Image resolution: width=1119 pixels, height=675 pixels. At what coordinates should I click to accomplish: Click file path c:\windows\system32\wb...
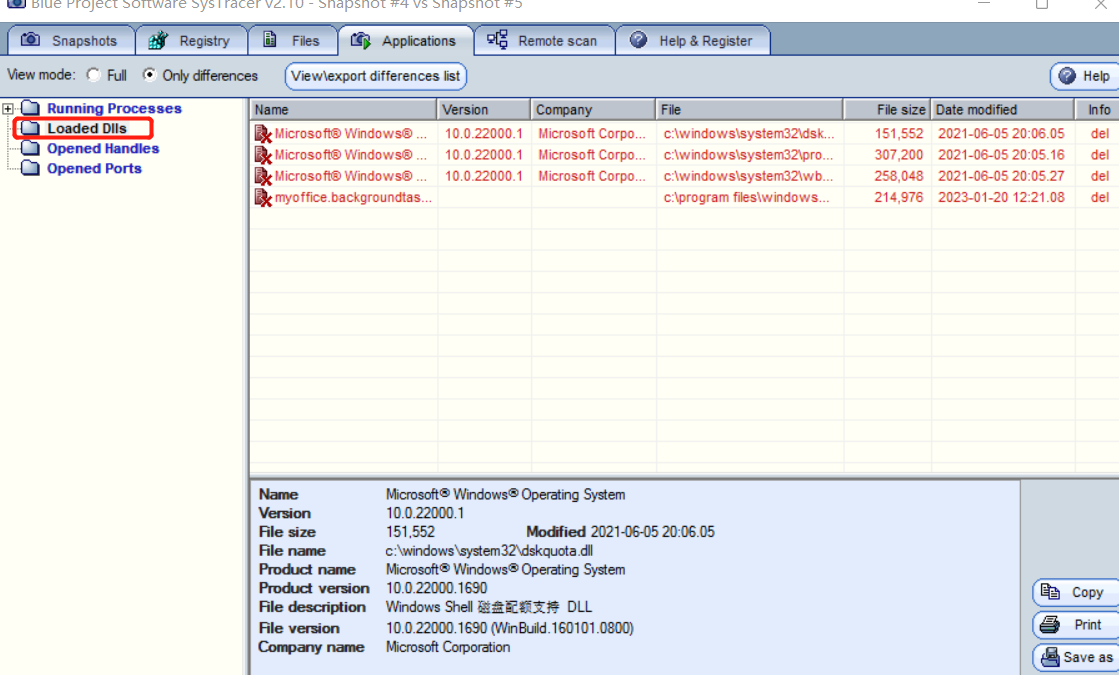[748, 176]
